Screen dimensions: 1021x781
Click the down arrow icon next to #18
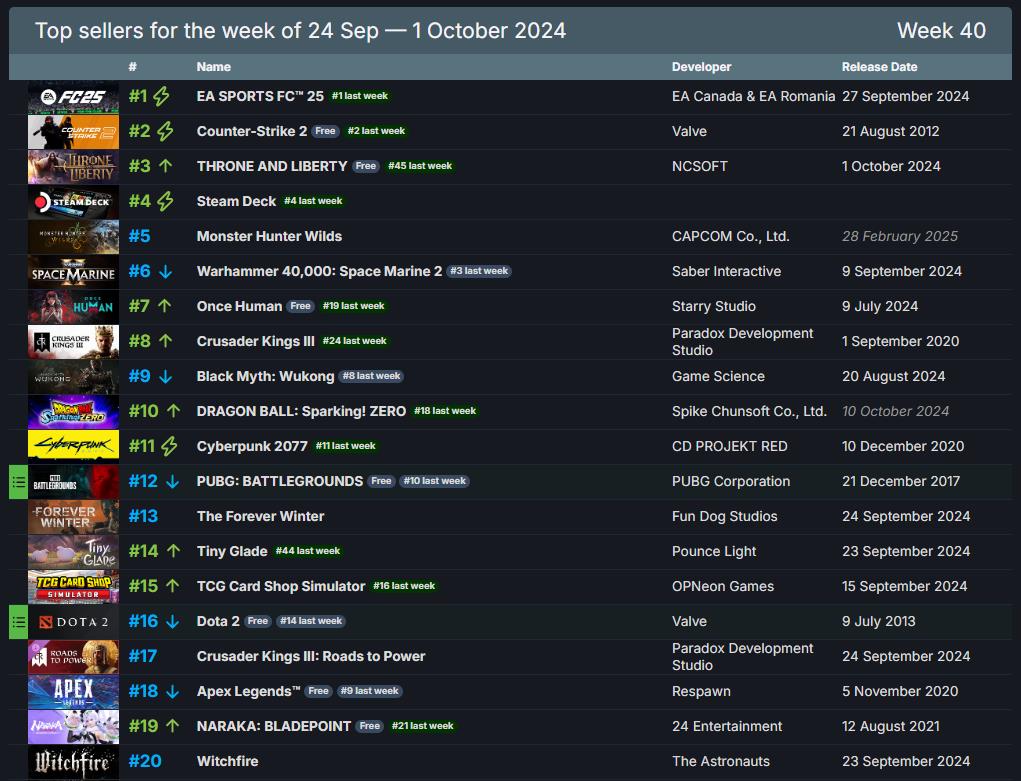pos(172,691)
